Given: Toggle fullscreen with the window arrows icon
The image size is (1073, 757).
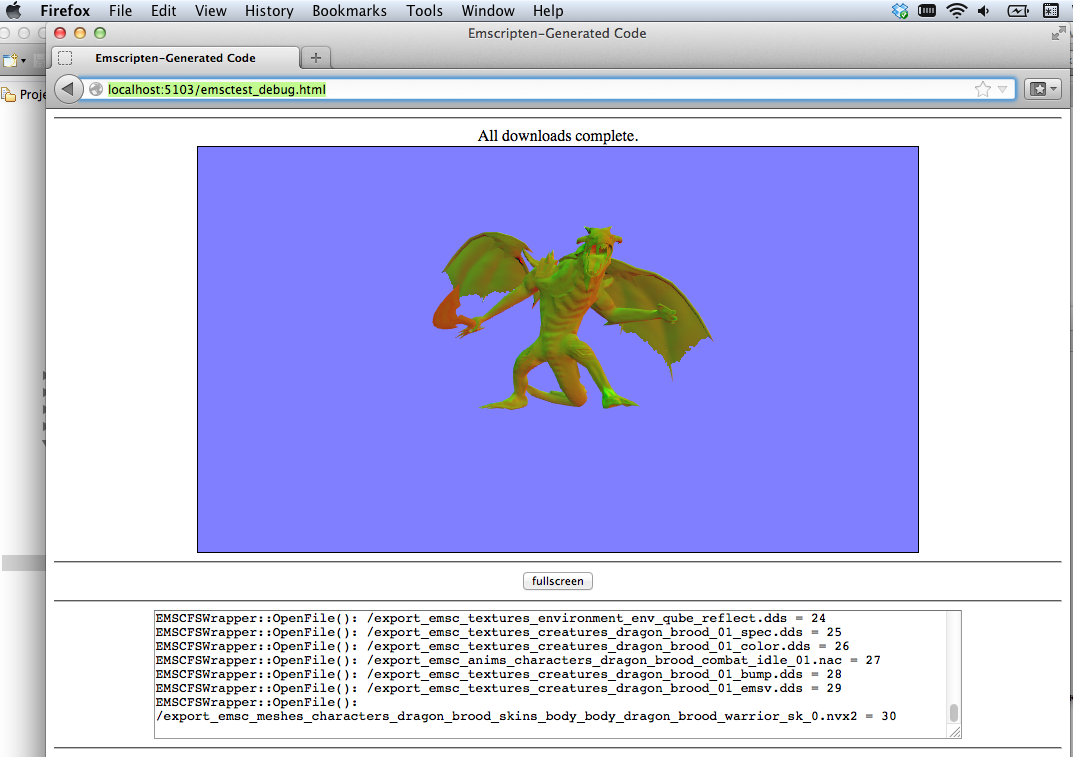Looking at the screenshot, I should click(1059, 34).
